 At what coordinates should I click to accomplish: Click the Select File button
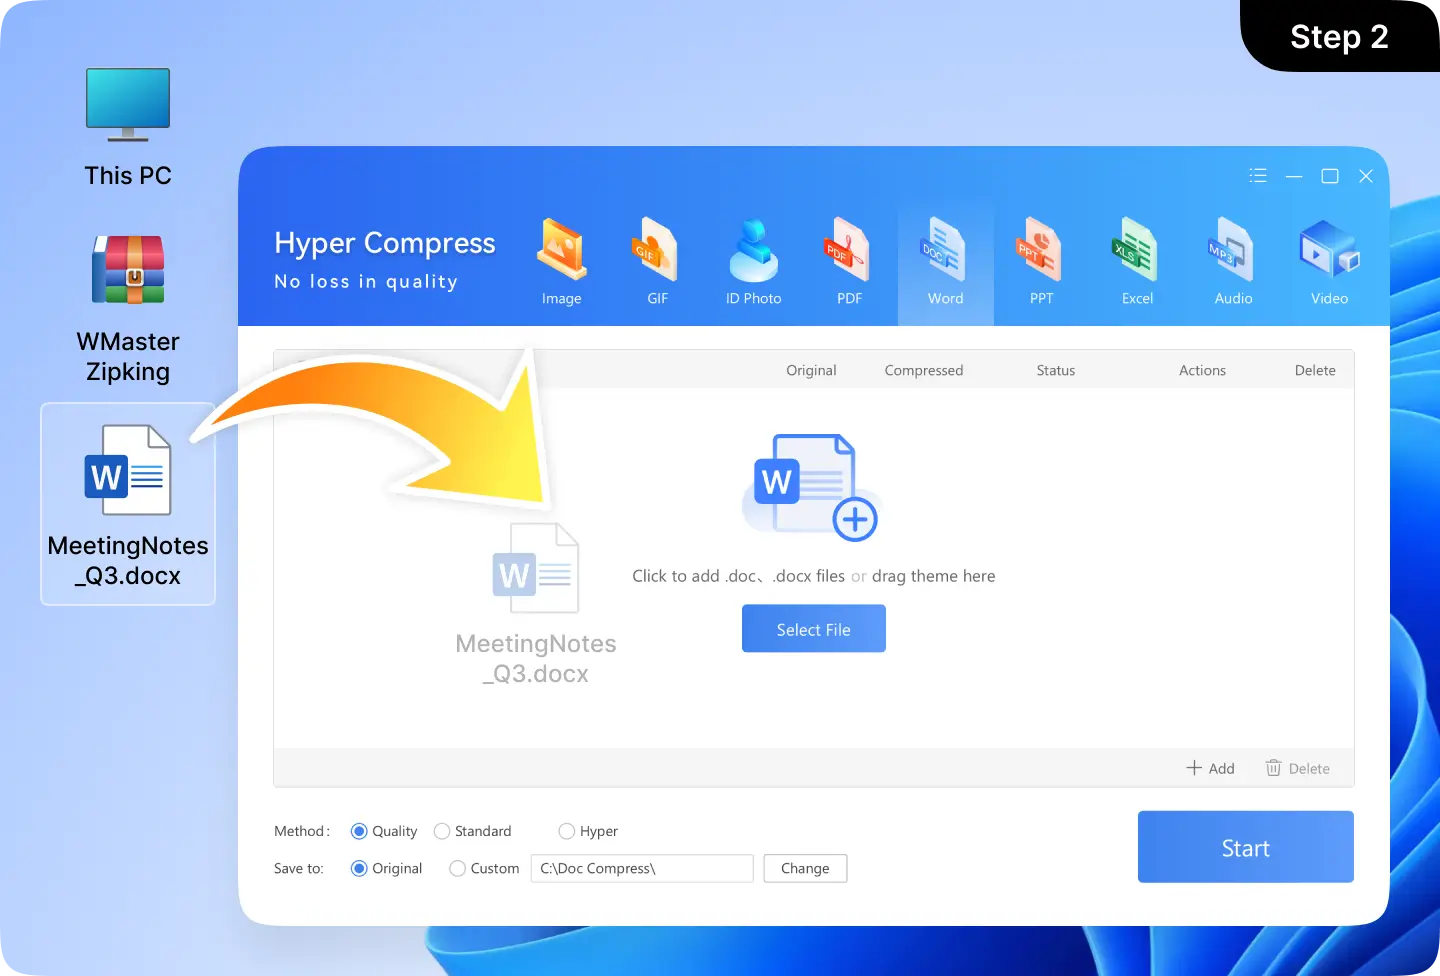click(x=814, y=629)
